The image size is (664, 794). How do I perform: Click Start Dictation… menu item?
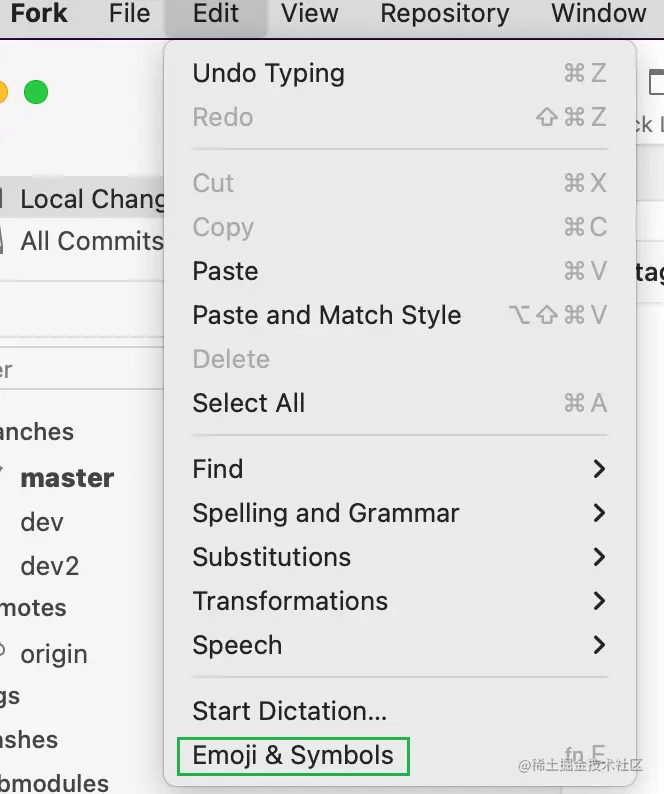(x=290, y=711)
